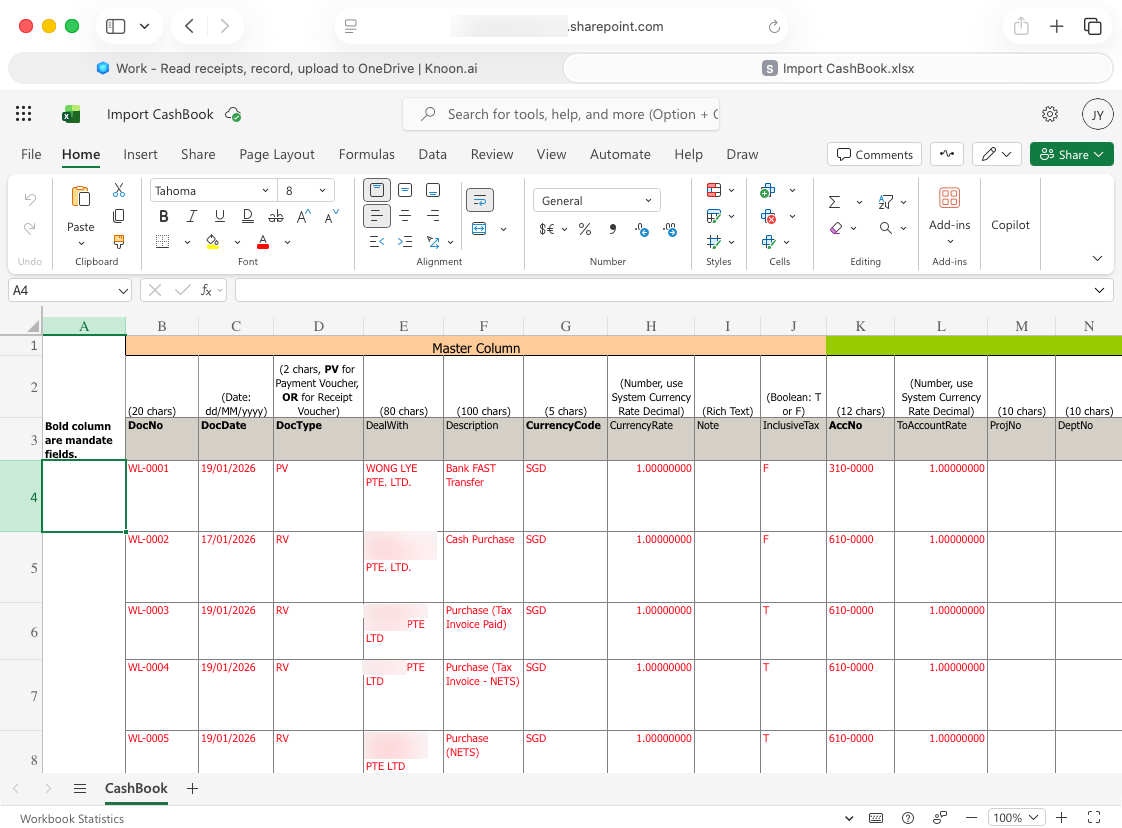Open the Comments pane
The width and height of the screenshot is (1122, 828).
pyautogui.click(x=874, y=155)
